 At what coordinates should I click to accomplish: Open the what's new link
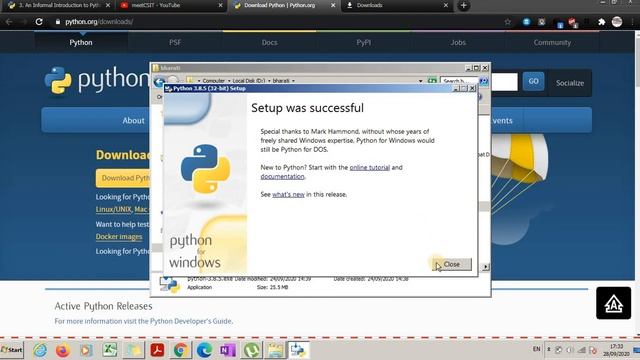(x=288, y=194)
